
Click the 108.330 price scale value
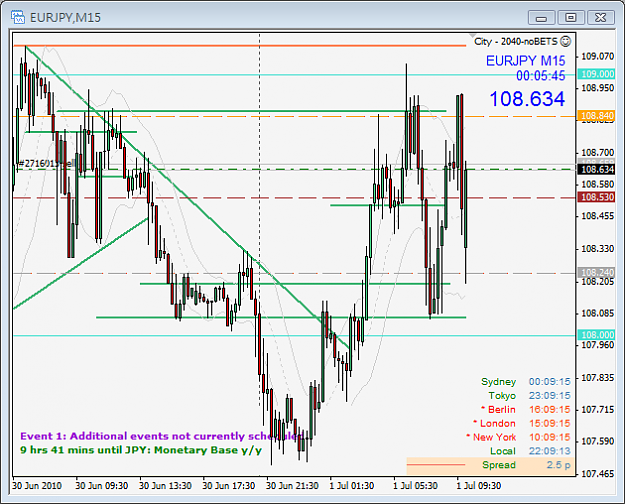click(x=597, y=249)
